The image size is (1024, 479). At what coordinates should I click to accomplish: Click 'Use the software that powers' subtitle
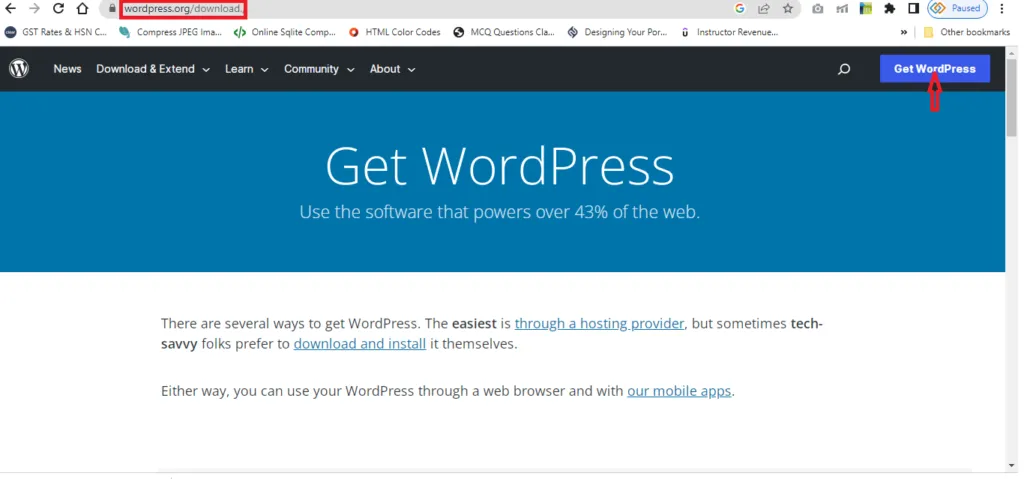click(499, 212)
